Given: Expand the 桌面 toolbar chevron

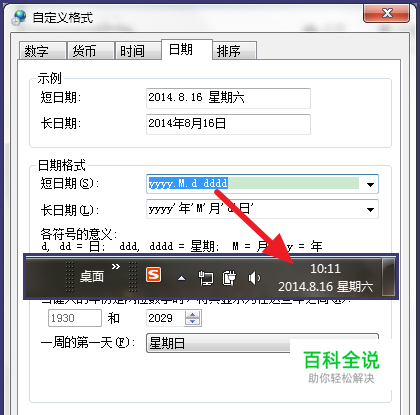Looking at the screenshot, I should (x=116, y=267).
